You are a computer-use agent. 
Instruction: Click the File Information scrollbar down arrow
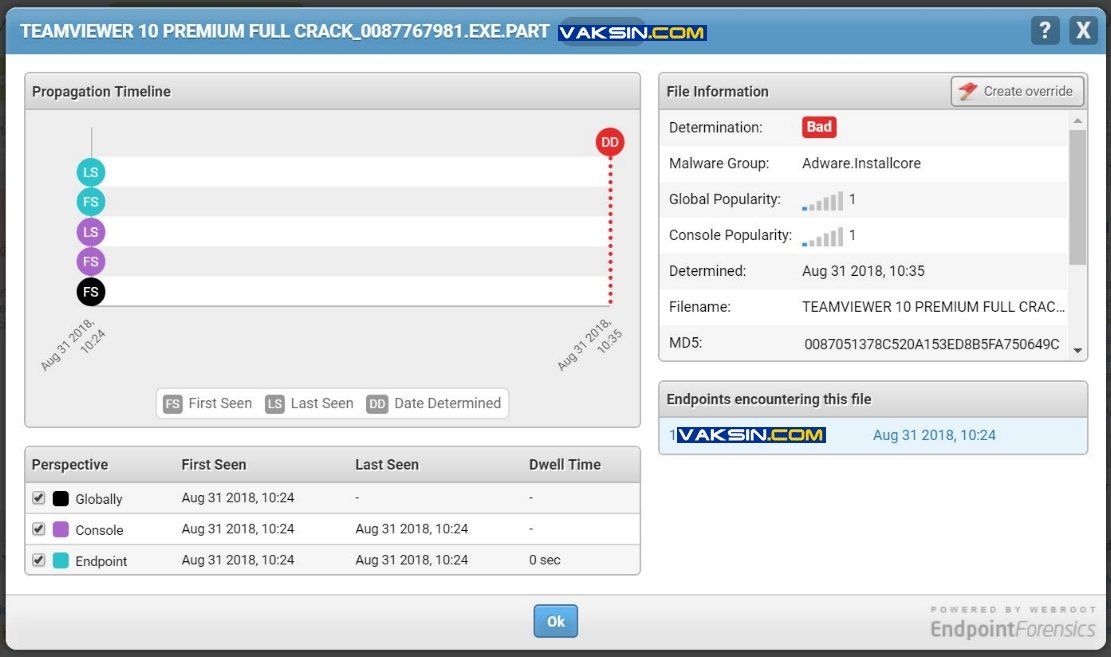1078,350
